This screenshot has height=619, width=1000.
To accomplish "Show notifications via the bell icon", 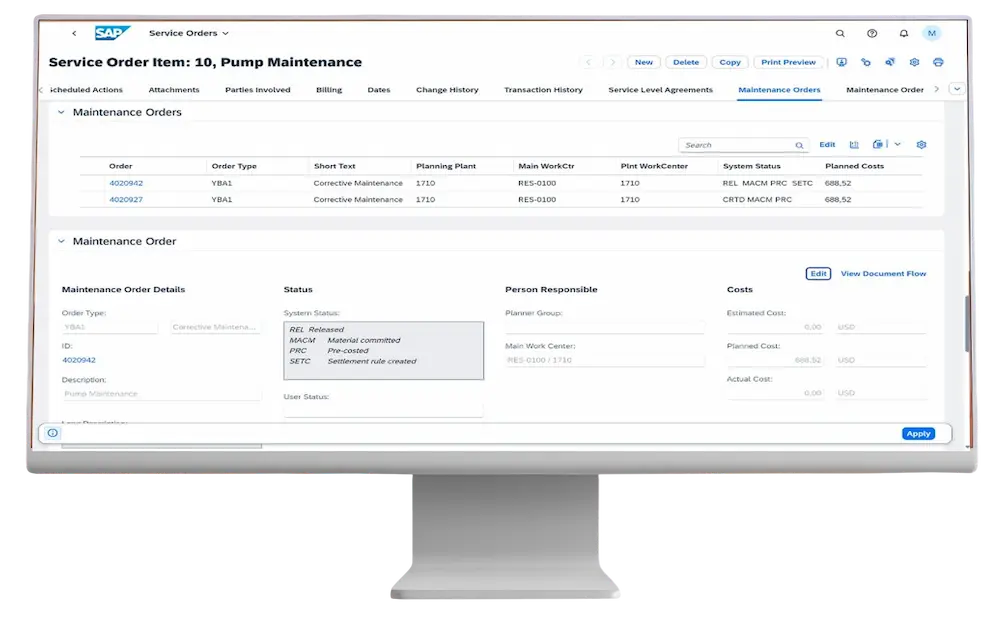I will point(904,33).
